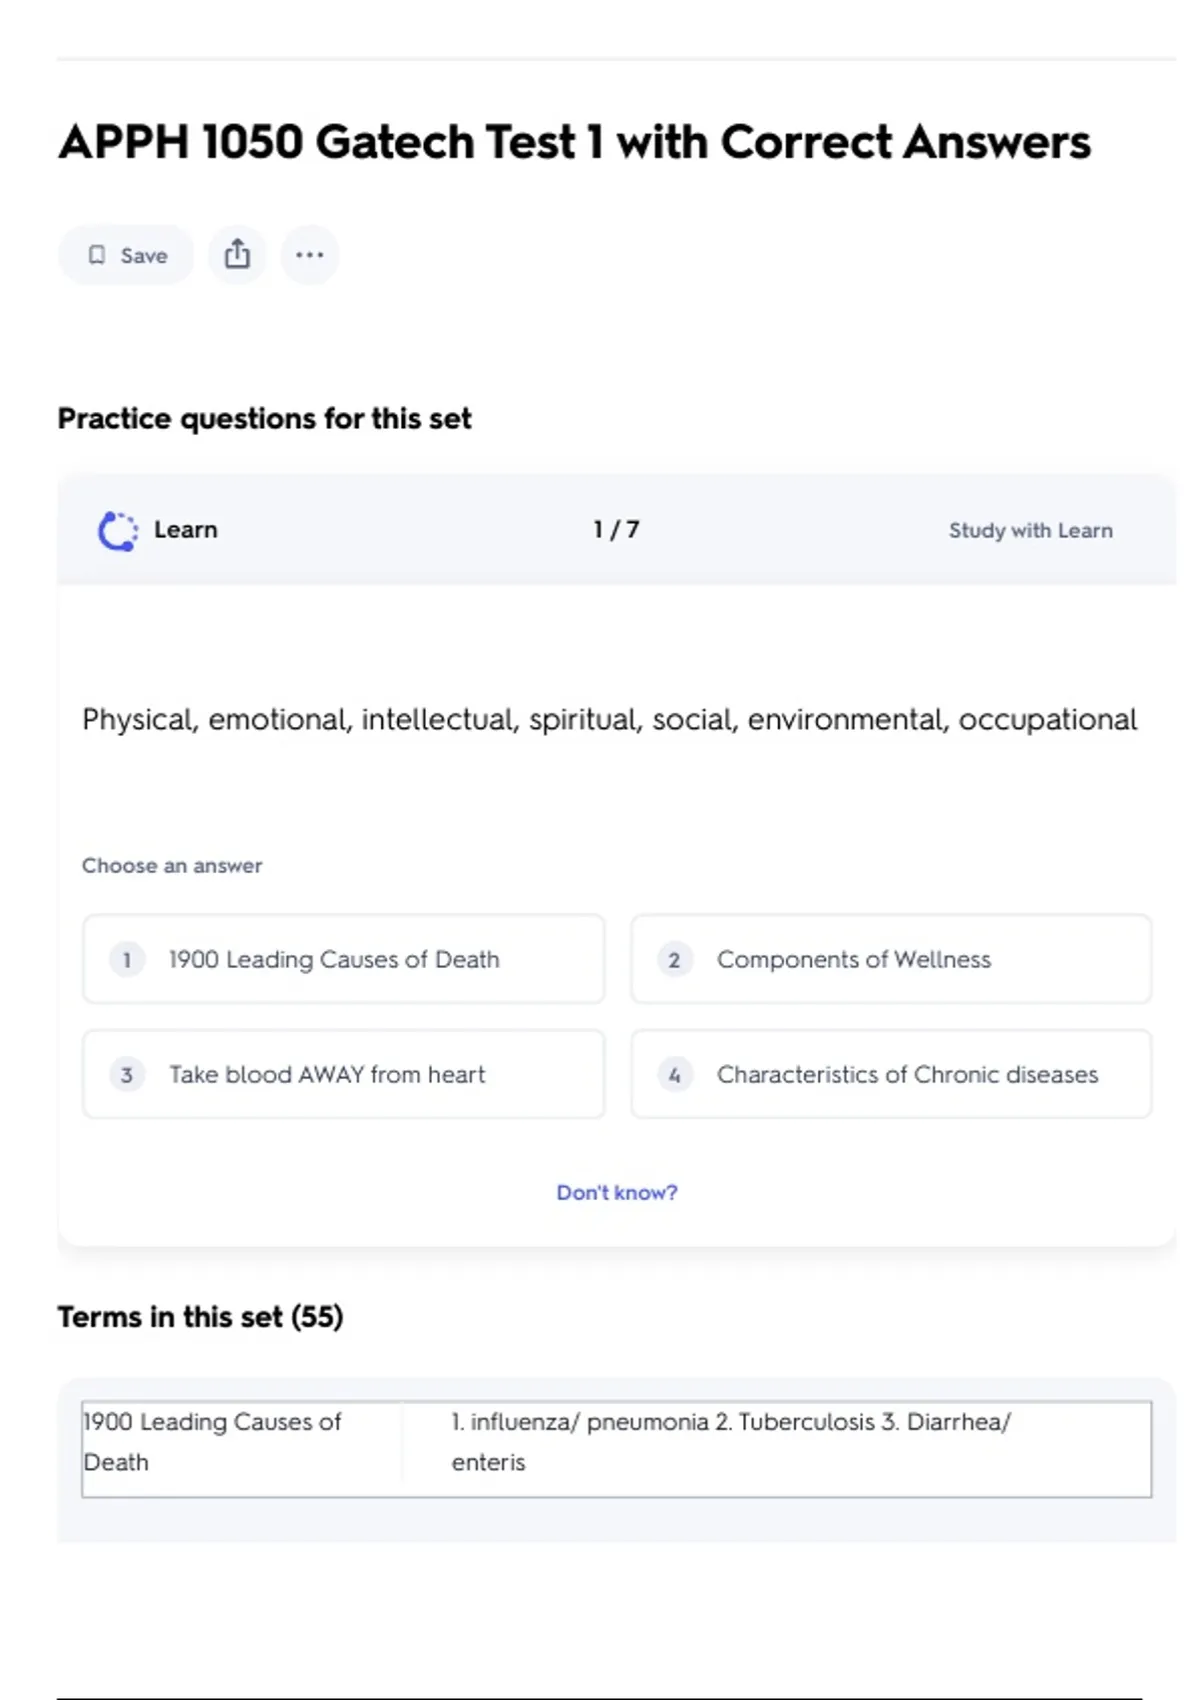Click the number 4 answer badge

pyautogui.click(x=674, y=1075)
